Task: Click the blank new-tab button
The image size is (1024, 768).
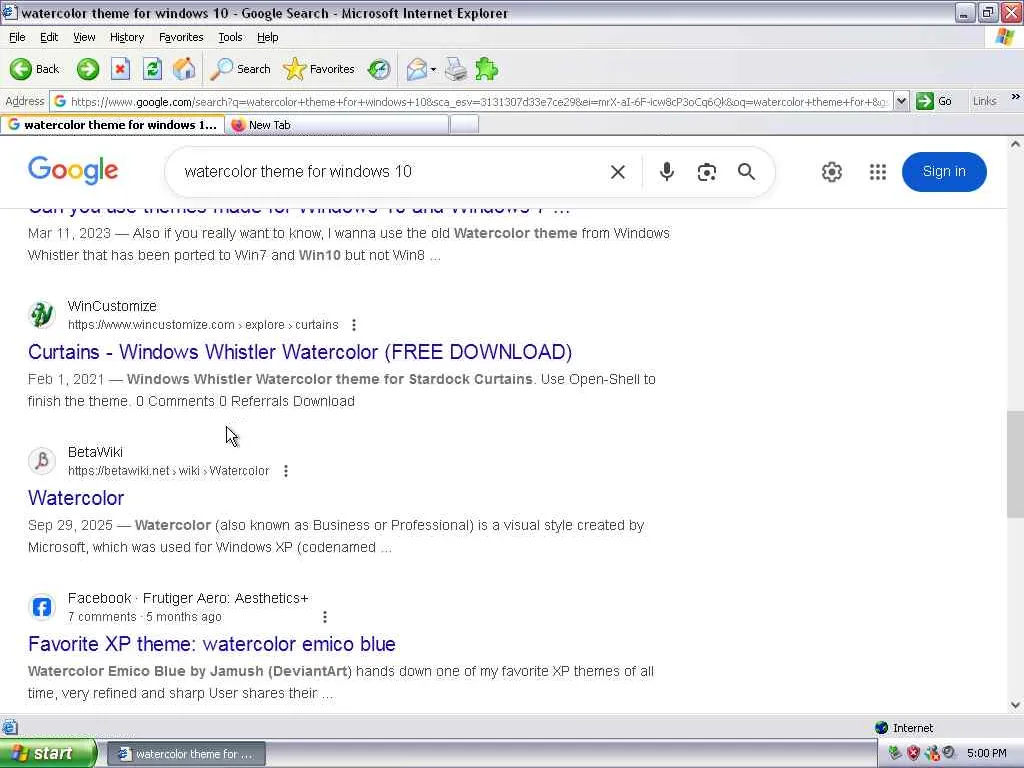Action: click(x=464, y=124)
